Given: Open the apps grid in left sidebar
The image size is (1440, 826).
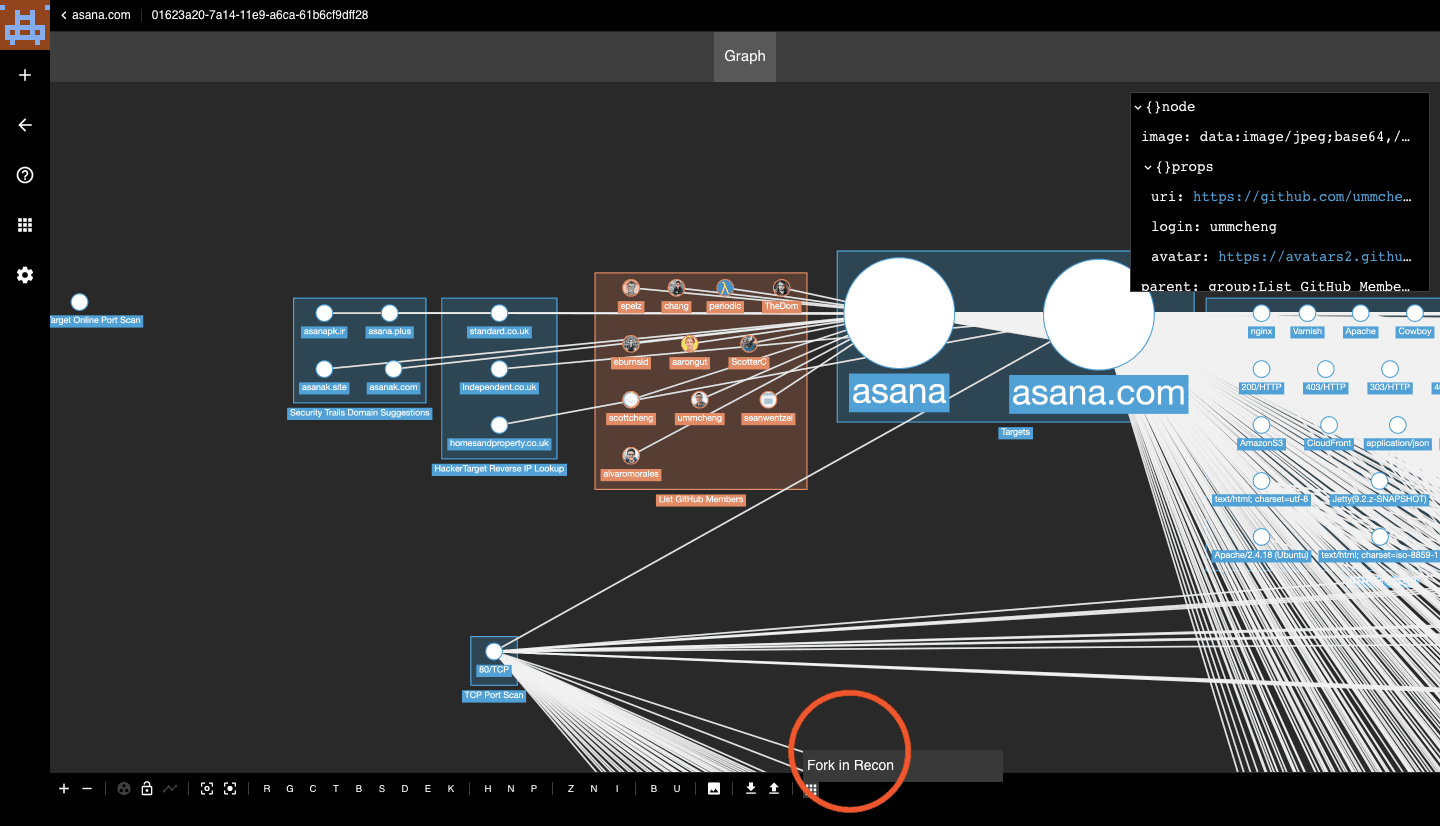Looking at the screenshot, I should coord(25,225).
